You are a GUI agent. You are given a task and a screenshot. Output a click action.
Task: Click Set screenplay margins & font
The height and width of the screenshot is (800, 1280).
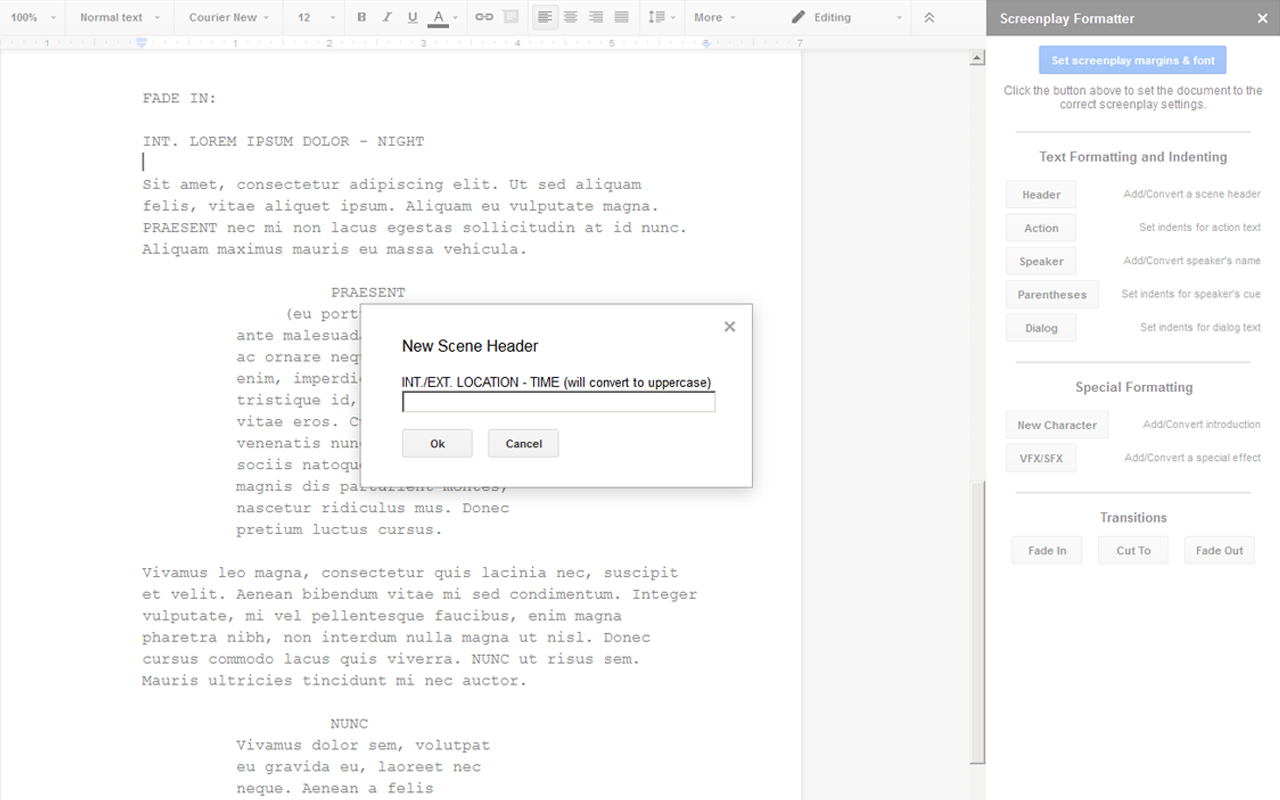(x=1133, y=60)
